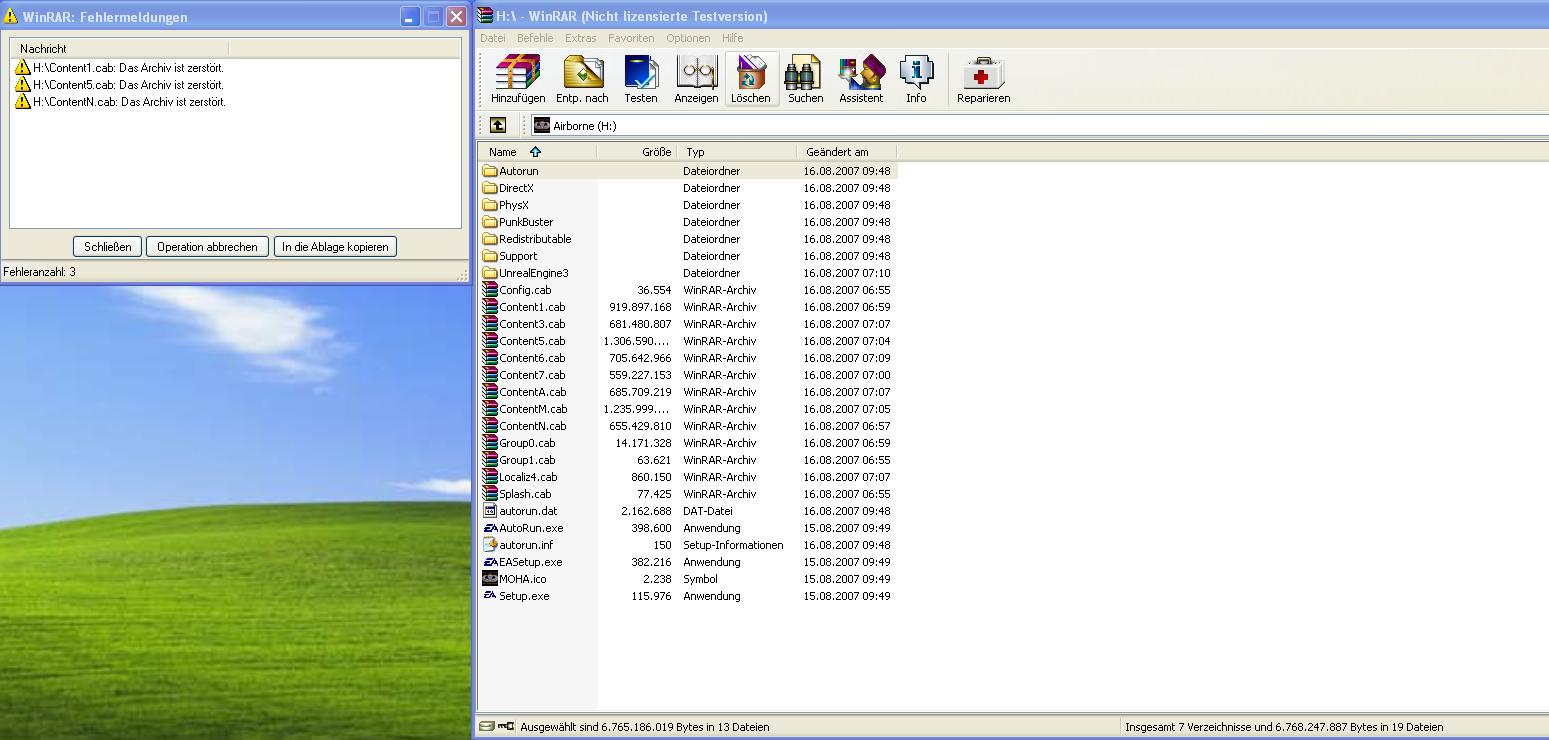The width and height of the screenshot is (1549, 740).
Task: Select the Content5.cab error message
Action: (x=120, y=85)
